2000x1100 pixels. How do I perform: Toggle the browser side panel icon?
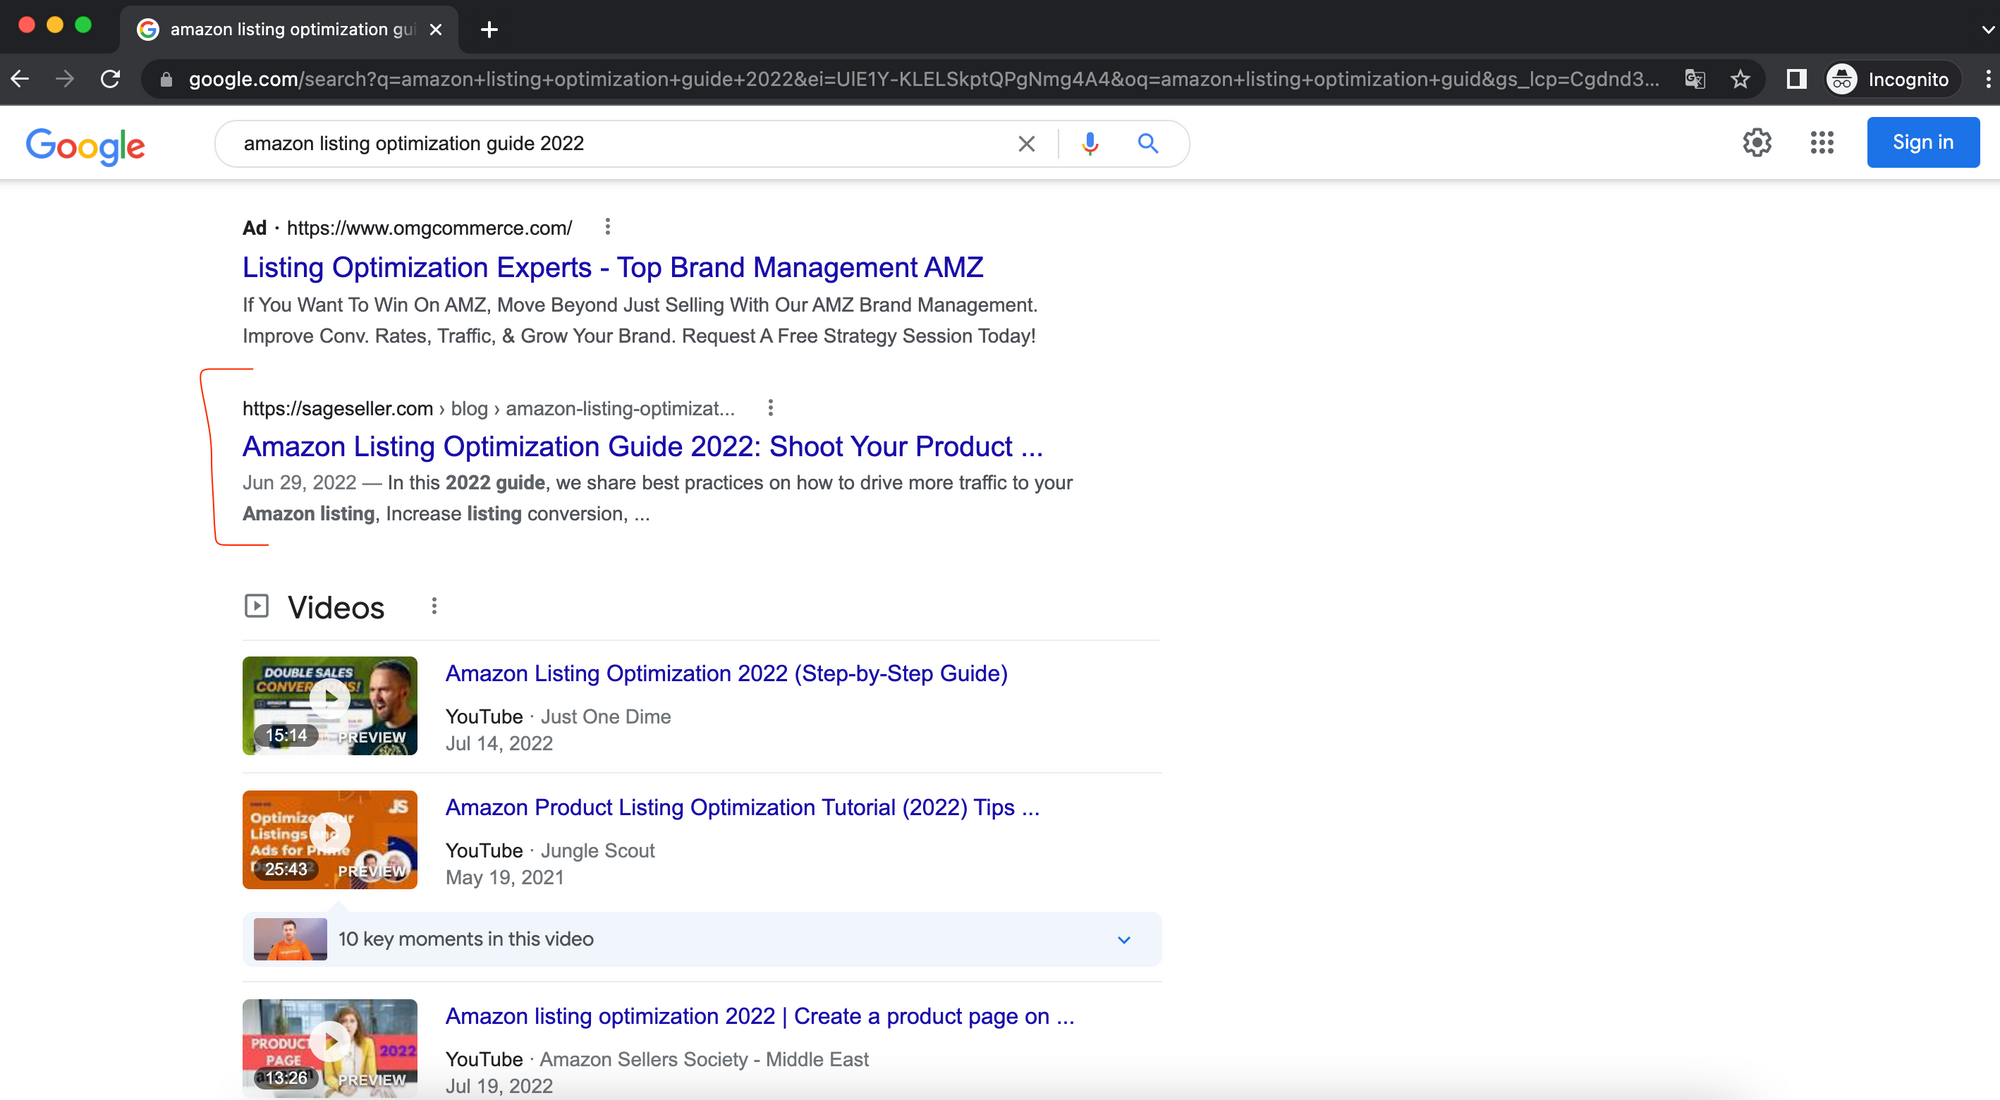1796,79
